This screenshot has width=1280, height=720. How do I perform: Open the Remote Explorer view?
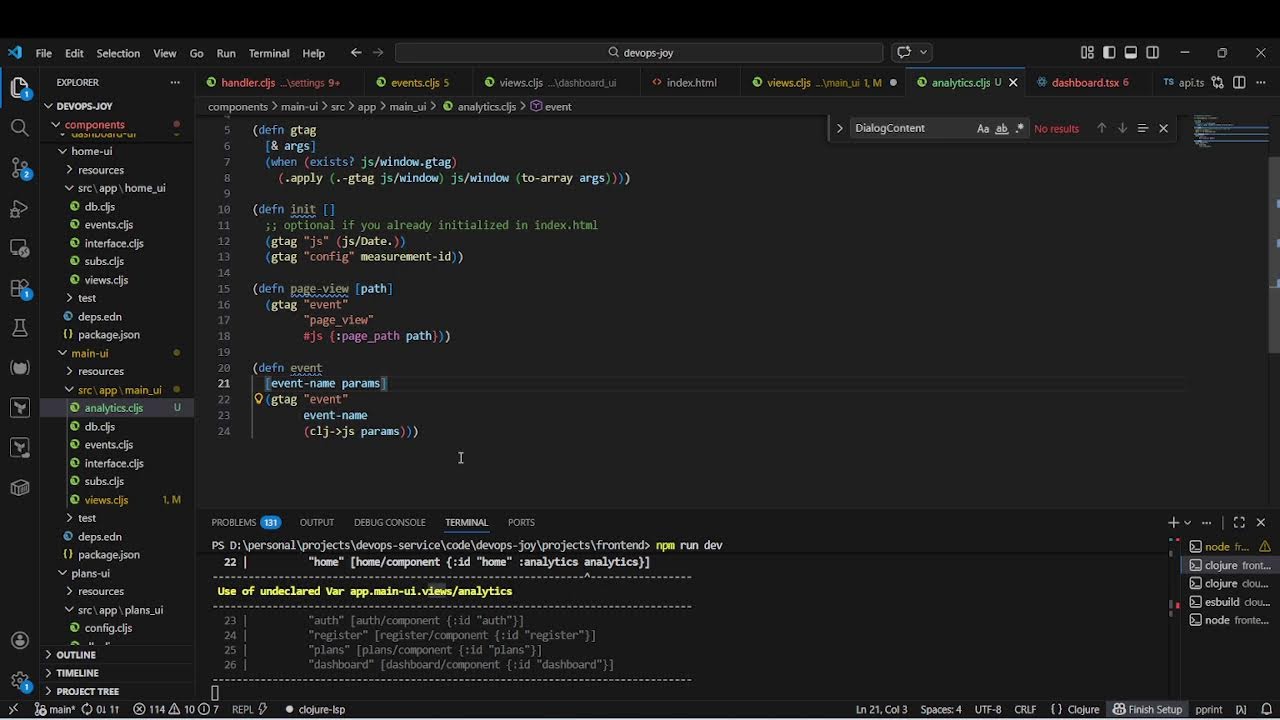[19, 248]
